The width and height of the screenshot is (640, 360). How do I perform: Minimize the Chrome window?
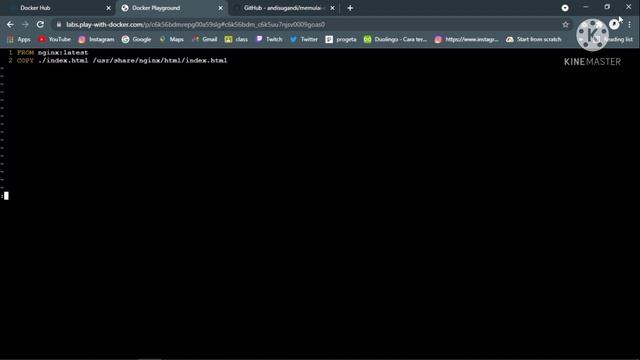[x=586, y=7]
